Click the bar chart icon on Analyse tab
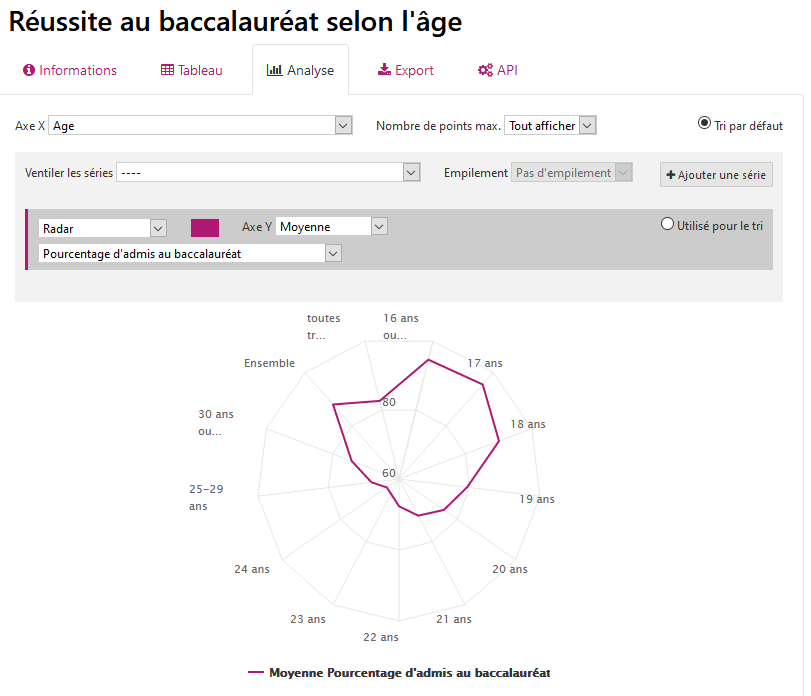The width and height of the screenshot is (811, 696). pyautogui.click(x=274, y=71)
